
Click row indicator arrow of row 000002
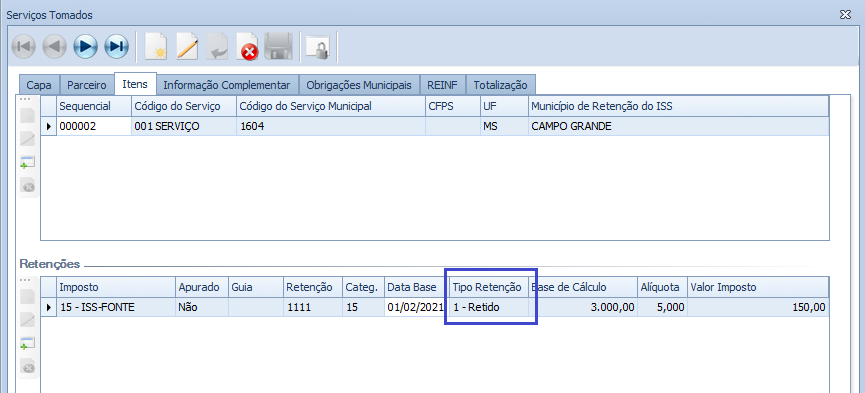[x=49, y=126]
